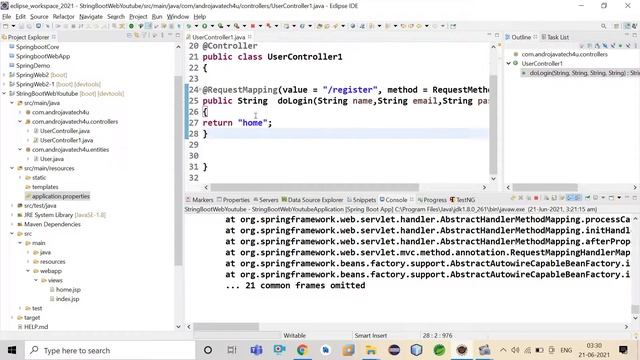
Task: Click line 29 in the code editor
Action: 337,144
